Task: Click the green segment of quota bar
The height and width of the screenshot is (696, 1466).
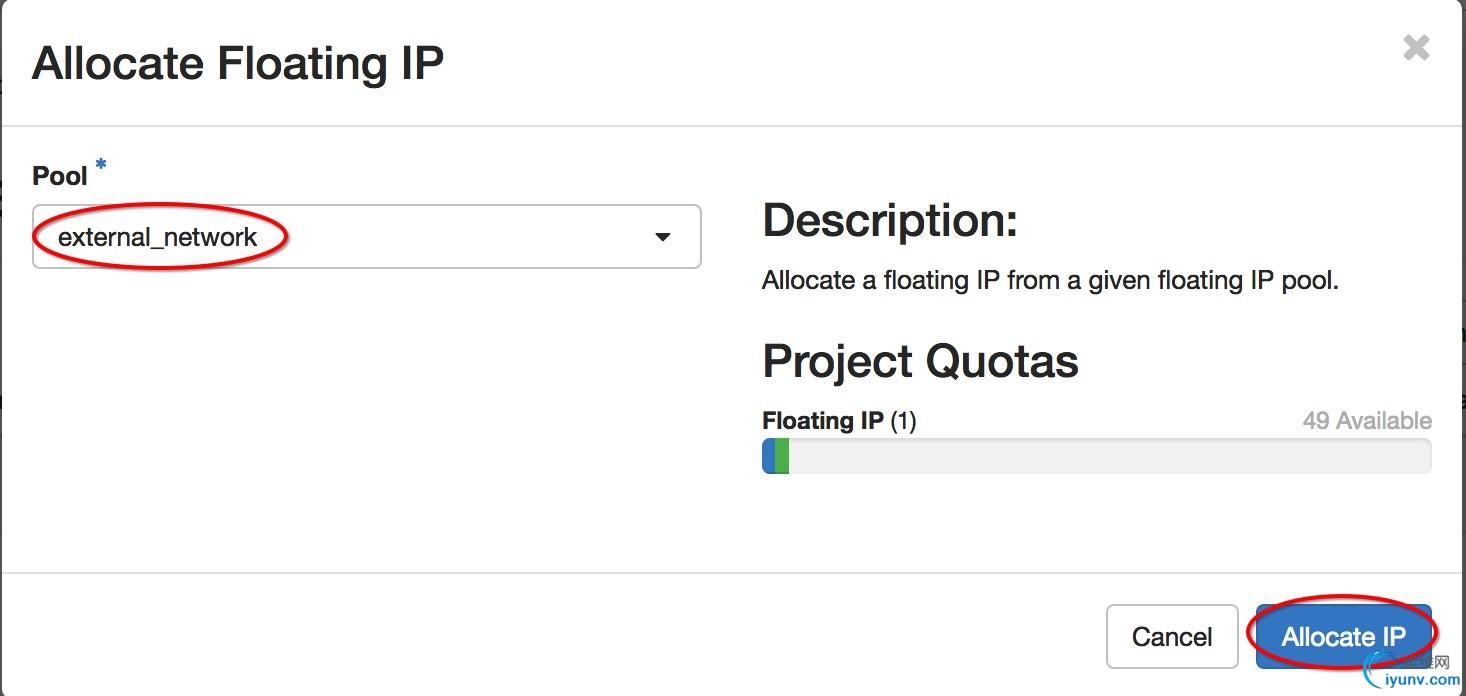Action: tap(782, 456)
